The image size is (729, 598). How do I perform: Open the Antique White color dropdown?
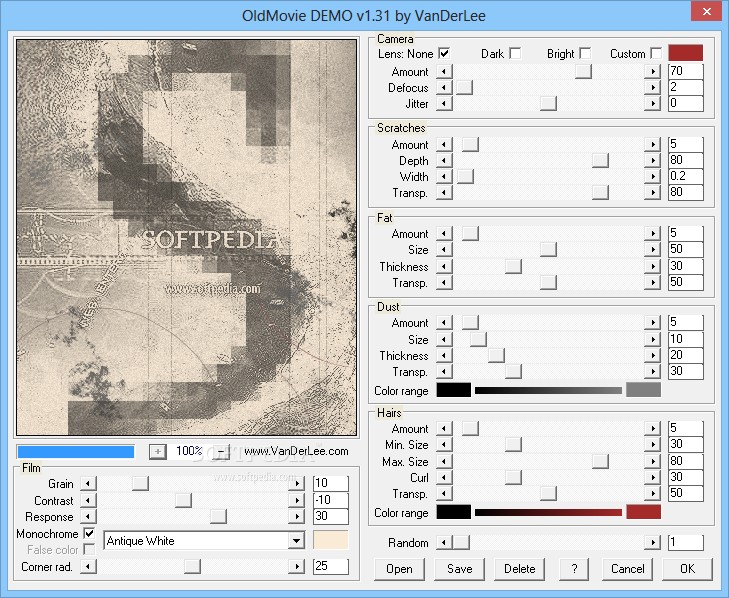tap(296, 541)
